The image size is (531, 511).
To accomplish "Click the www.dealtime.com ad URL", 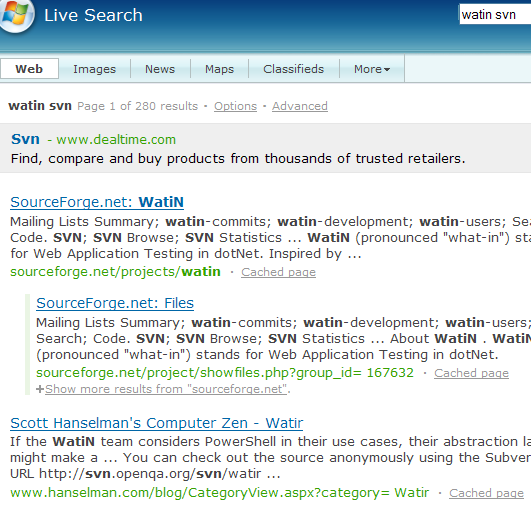I will (116, 140).
